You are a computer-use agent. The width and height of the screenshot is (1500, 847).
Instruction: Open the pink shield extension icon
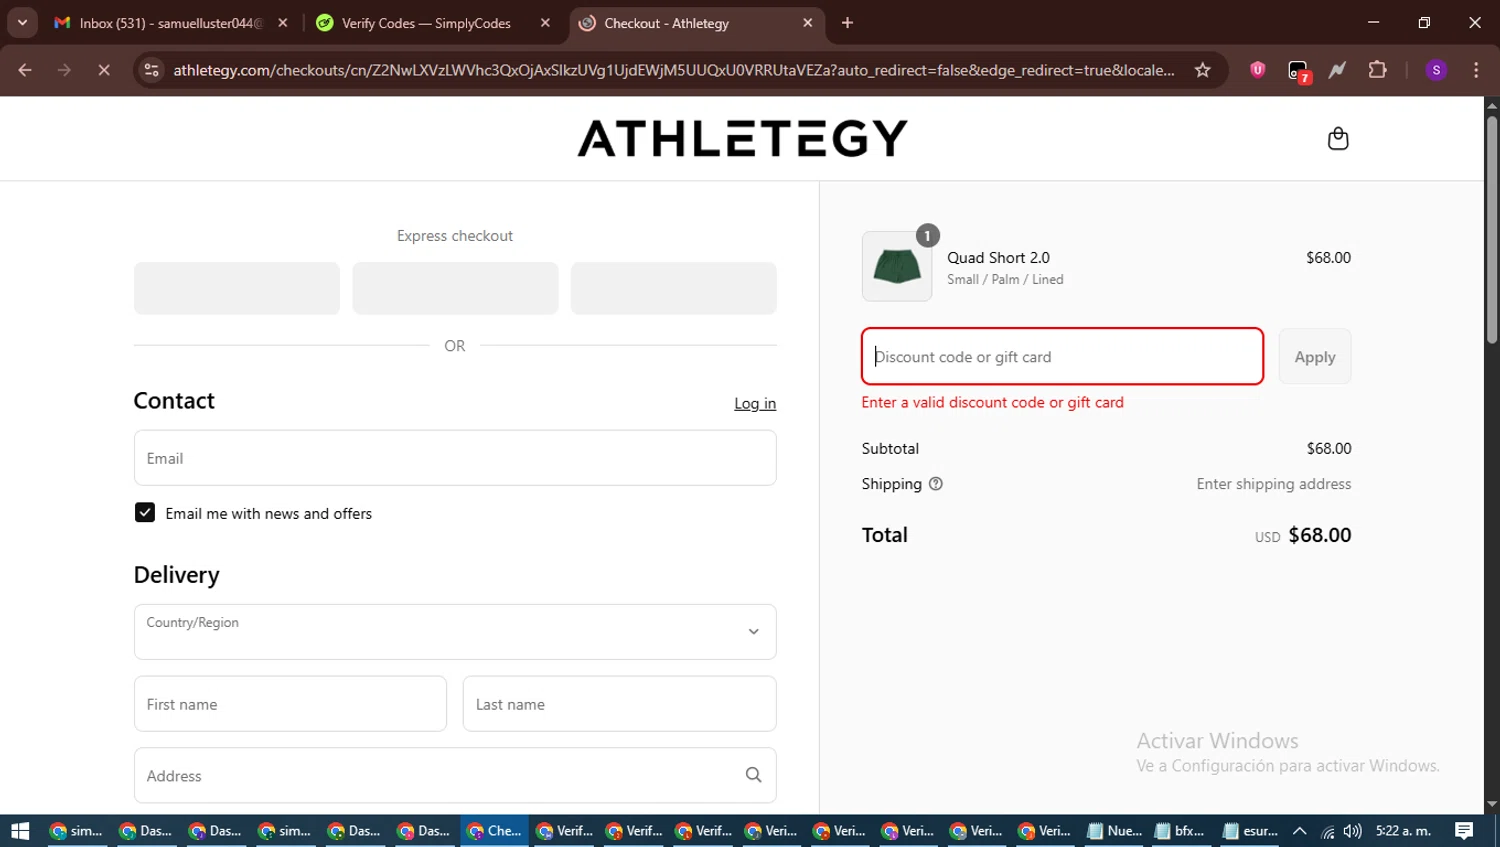(x=1258, y=70)
